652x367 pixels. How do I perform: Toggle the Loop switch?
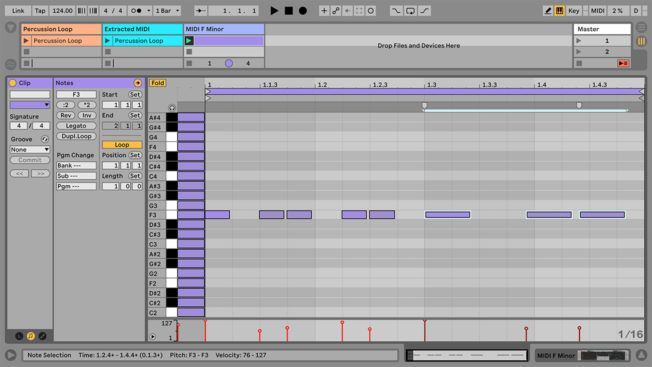[122, 145]
